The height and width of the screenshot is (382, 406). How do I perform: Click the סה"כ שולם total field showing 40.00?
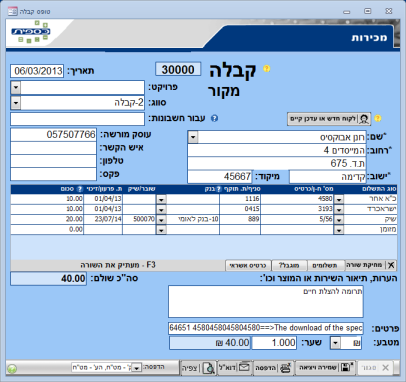(x=48, y=278)
